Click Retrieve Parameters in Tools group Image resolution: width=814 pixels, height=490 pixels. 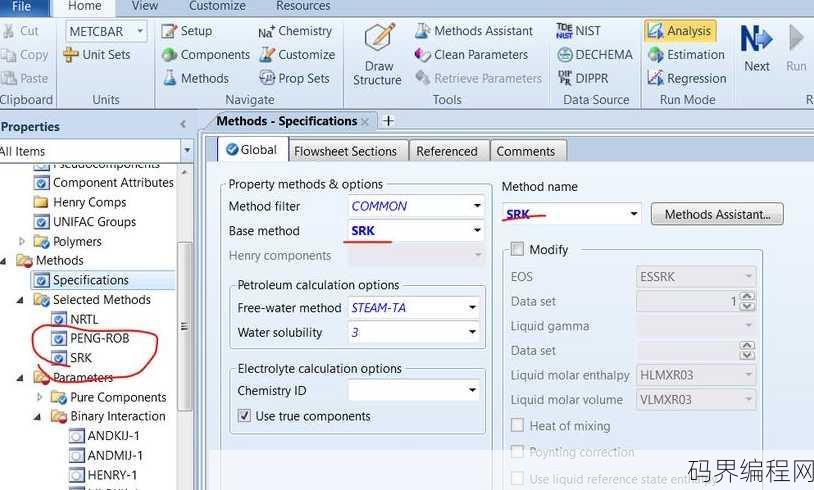478,78
